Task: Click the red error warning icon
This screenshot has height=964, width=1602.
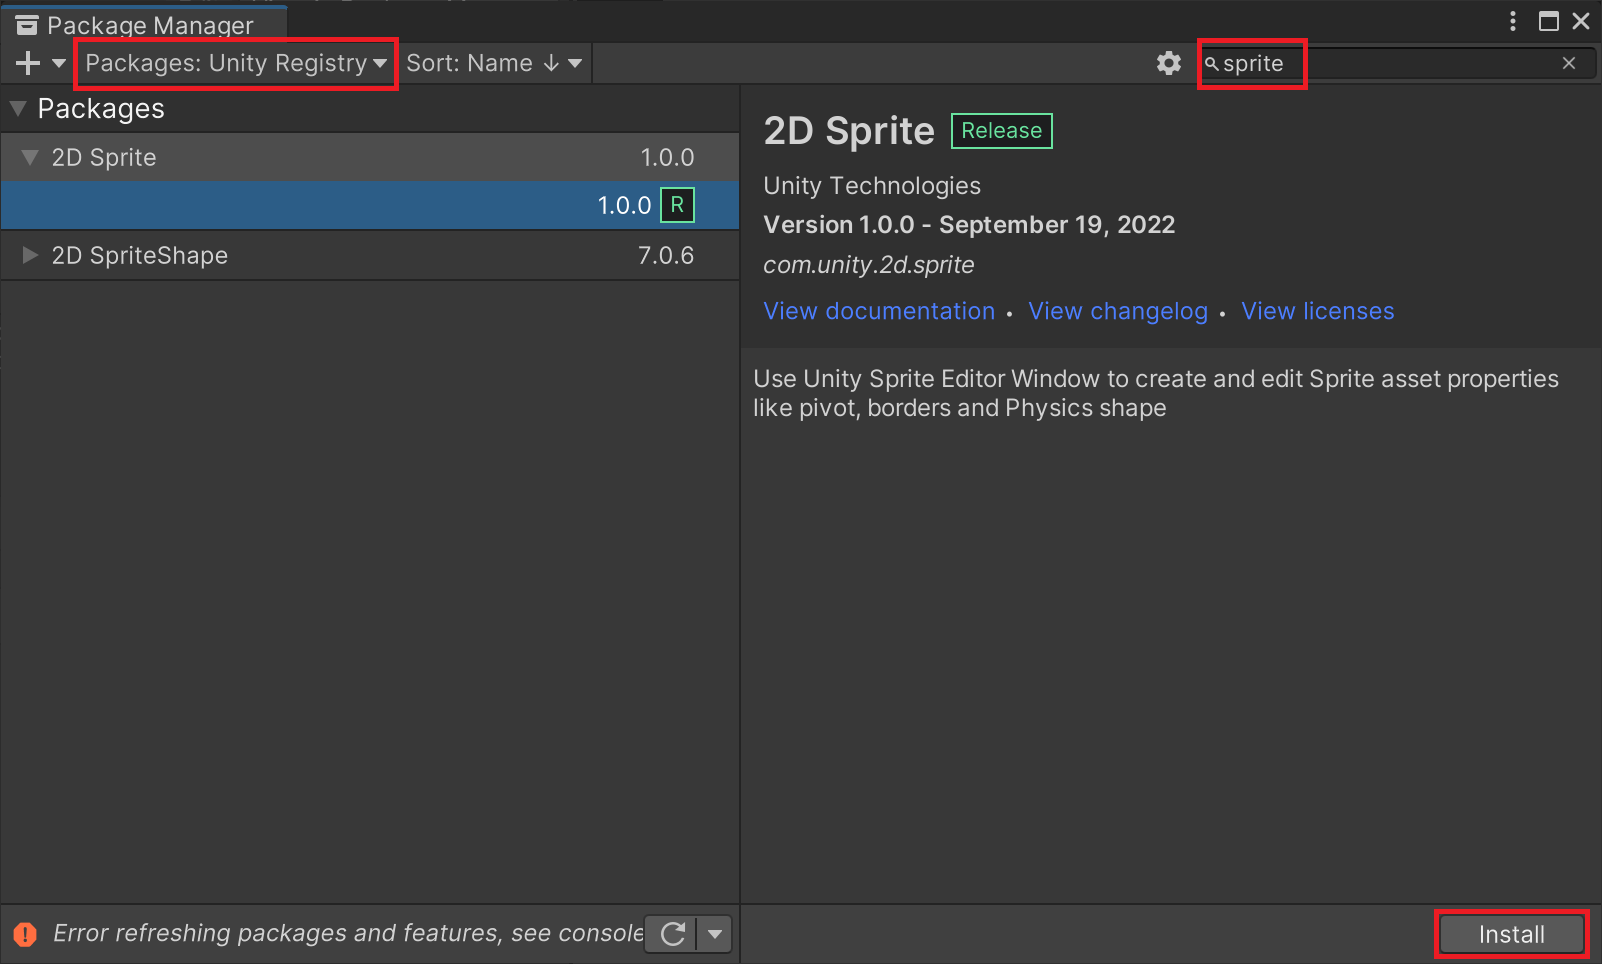Action: pyautogui.click(x=25, y=934)
